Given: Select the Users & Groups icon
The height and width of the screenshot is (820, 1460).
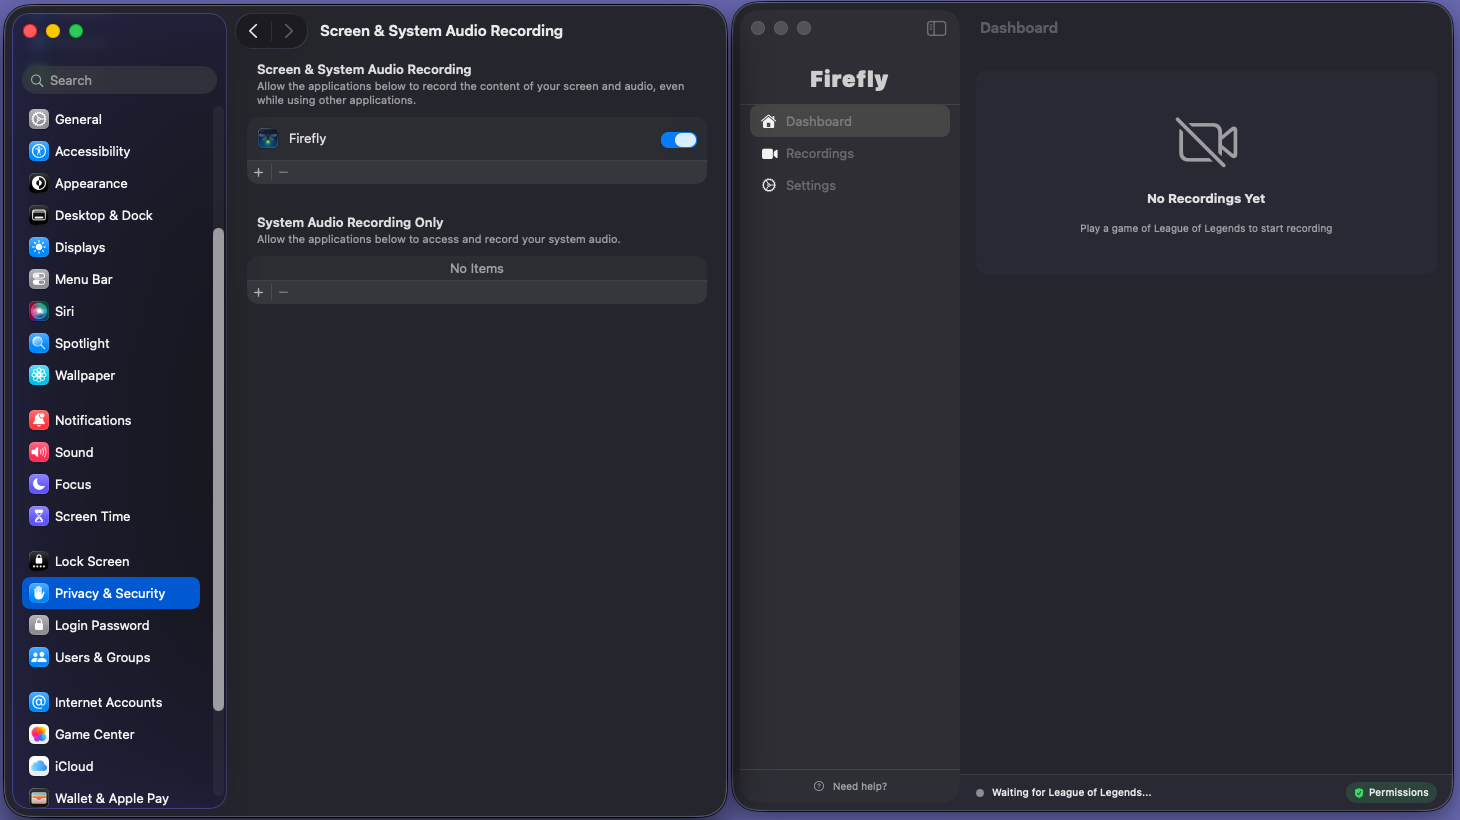Looking at the screenshot, I should (39, 657).
